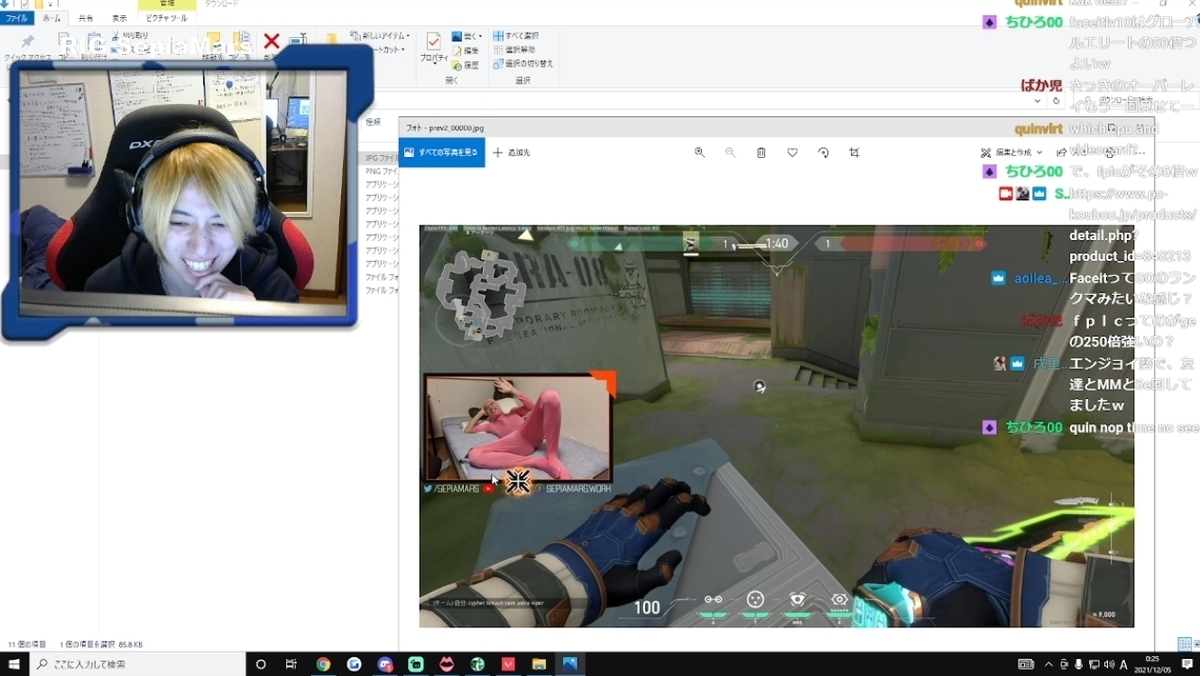Click the refresh button in Explorer address bar
The height and width of the screenshot is (676, 1200).
pos(1057,101)
